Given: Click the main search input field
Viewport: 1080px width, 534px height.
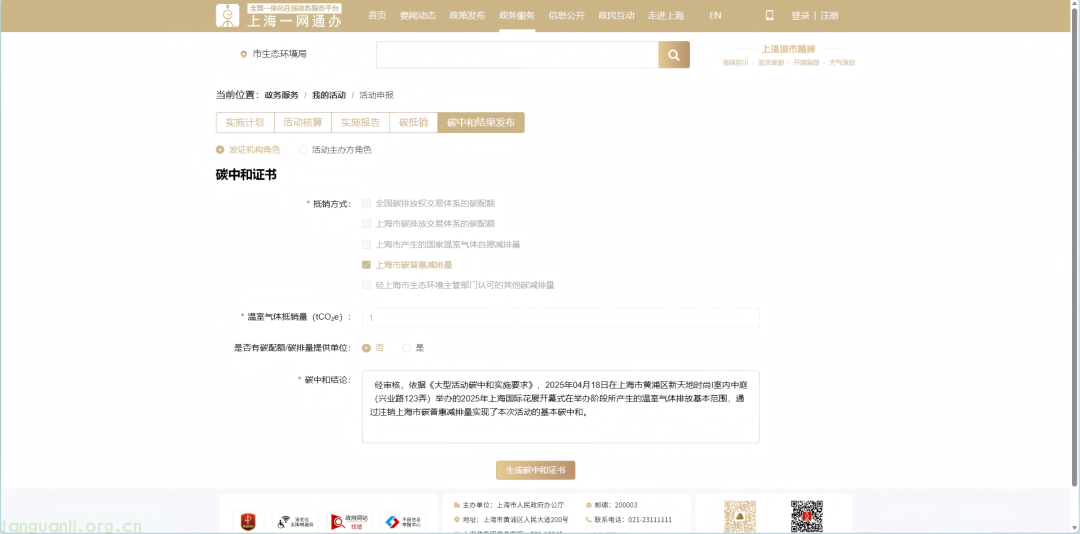Looking at the screenshot, I should click(x=517, y=54).
